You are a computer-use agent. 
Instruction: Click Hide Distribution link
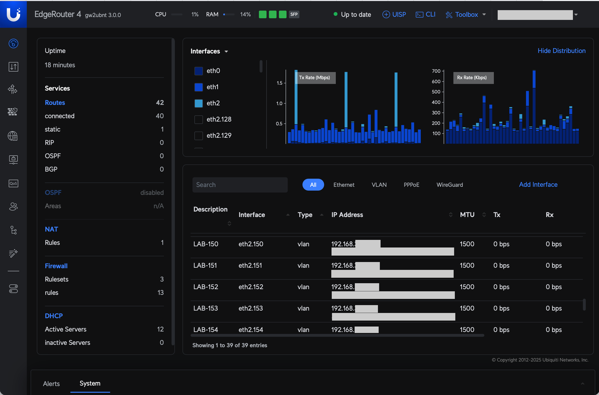coord(561,51)
